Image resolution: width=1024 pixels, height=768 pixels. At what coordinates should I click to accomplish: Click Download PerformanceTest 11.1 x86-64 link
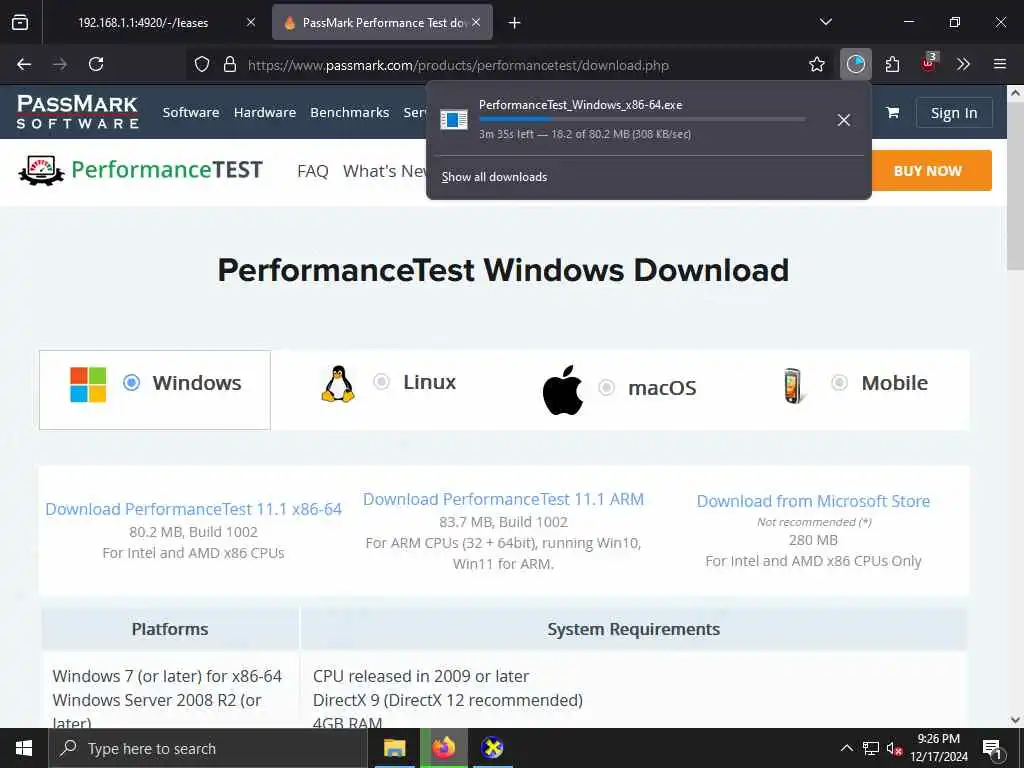tap(193, 509)
